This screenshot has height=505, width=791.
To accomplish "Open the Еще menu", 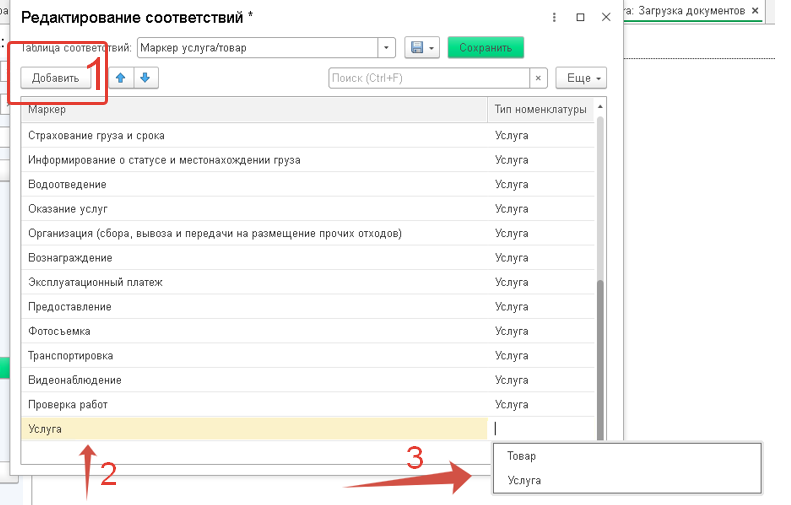I will (x=581, y=78).
